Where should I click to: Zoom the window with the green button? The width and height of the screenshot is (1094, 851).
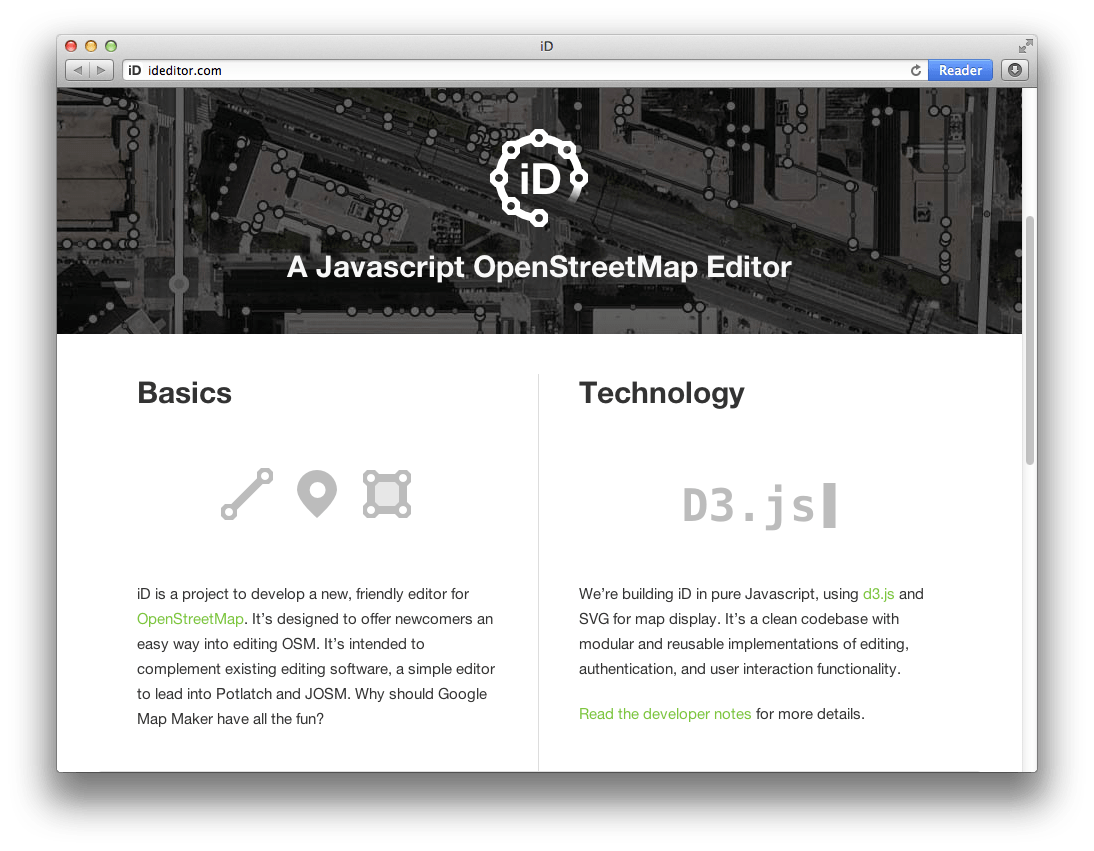[x=111, y=46]
